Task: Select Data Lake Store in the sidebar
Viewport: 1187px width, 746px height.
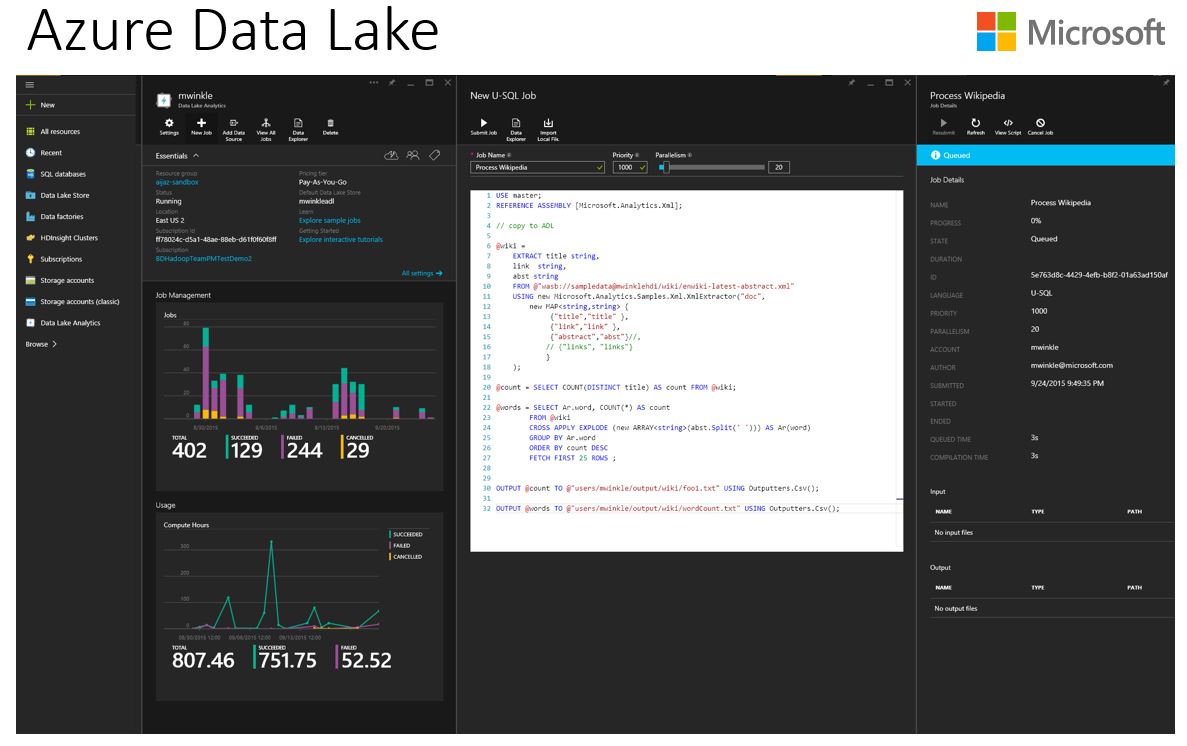Action: (x=58, y=195)
